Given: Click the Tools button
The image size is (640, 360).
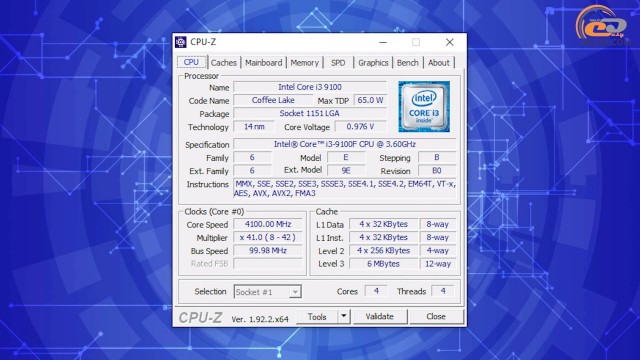Looking at the screenshot, I should point(317,316).
